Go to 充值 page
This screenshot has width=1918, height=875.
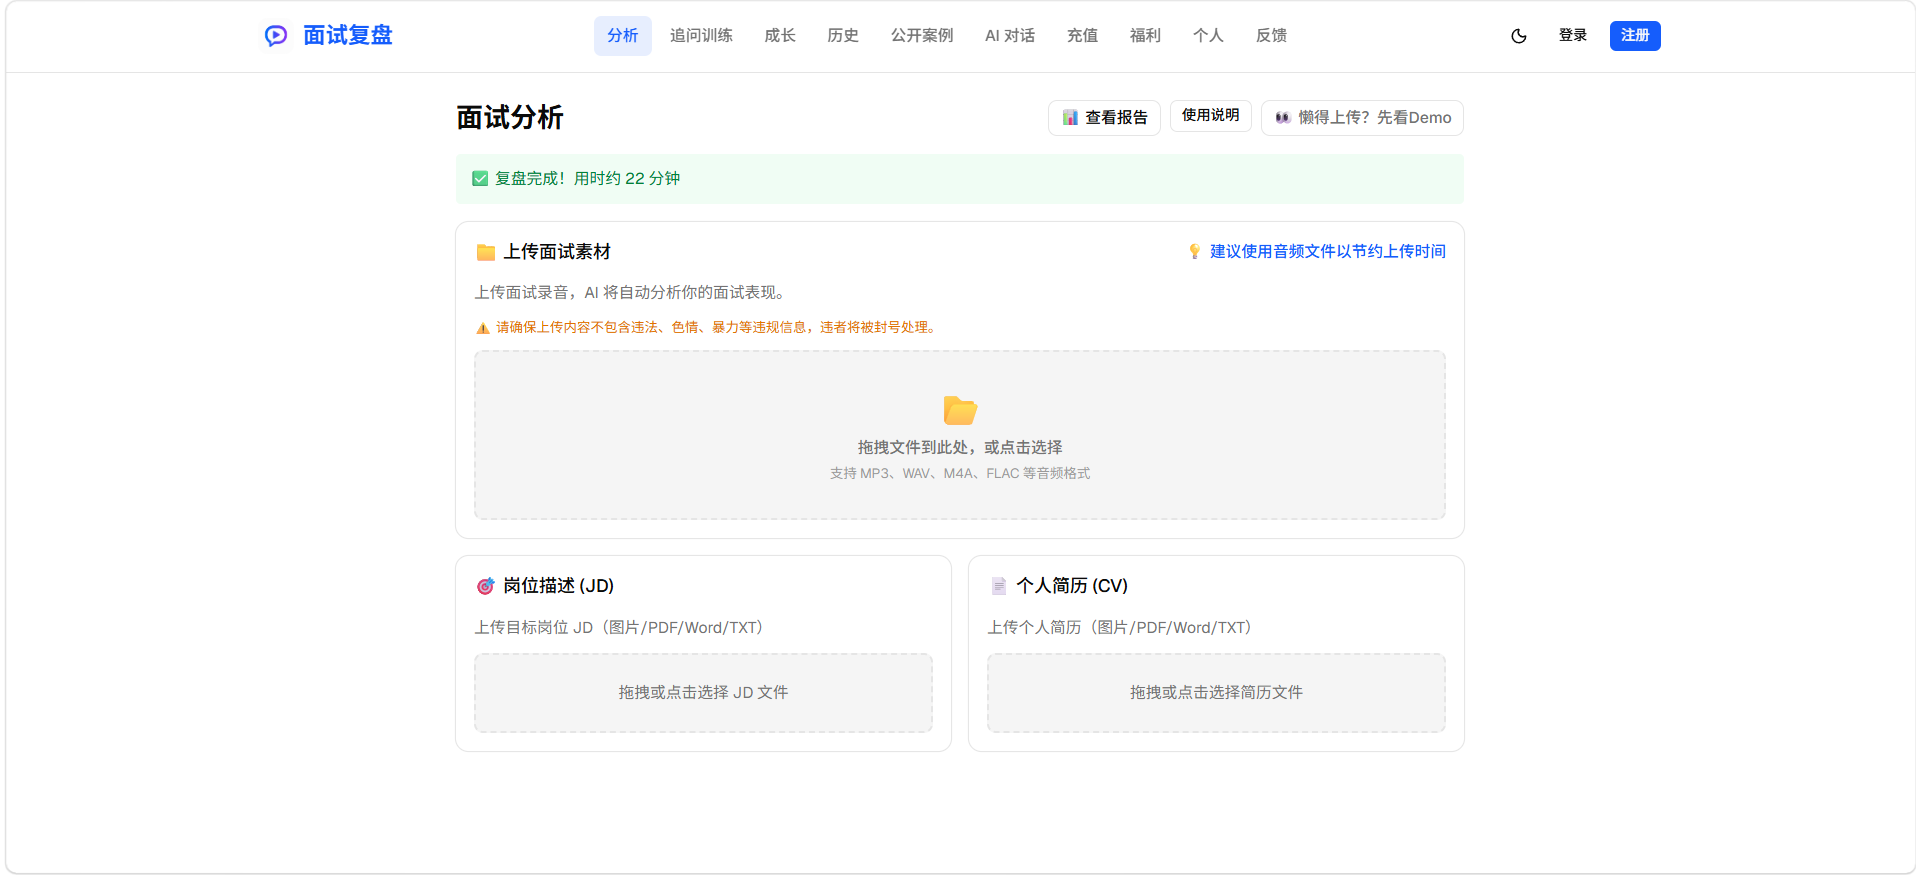[1082, 36]
